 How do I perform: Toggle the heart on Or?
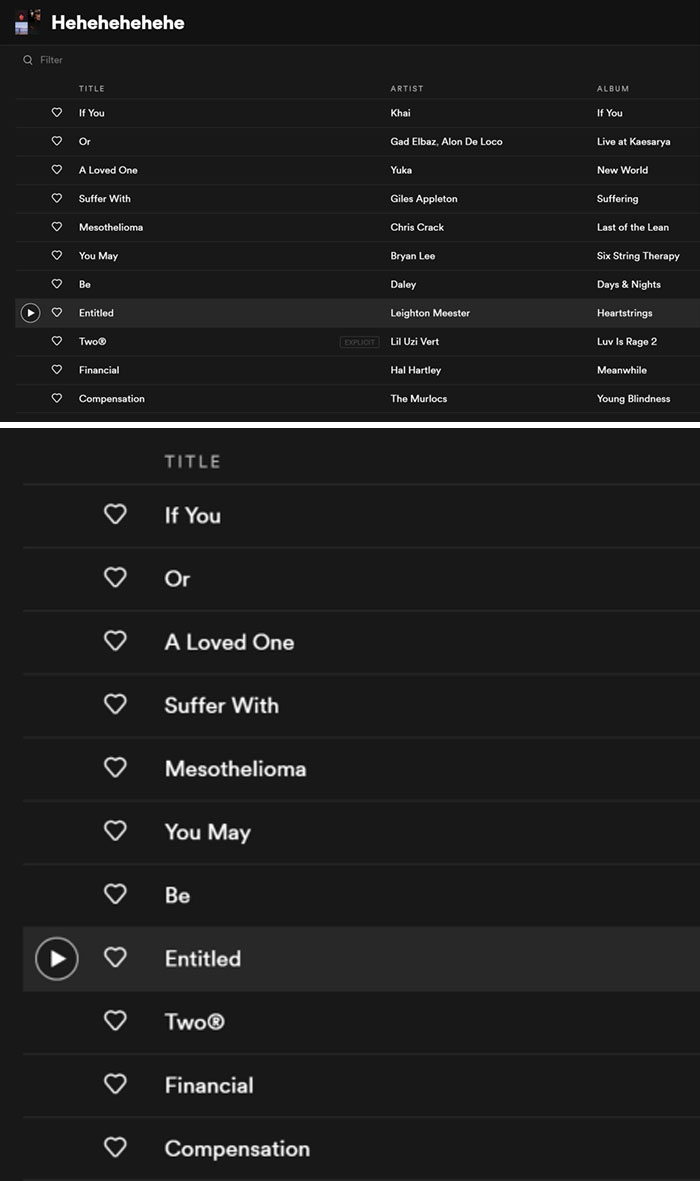coord(57,141)
